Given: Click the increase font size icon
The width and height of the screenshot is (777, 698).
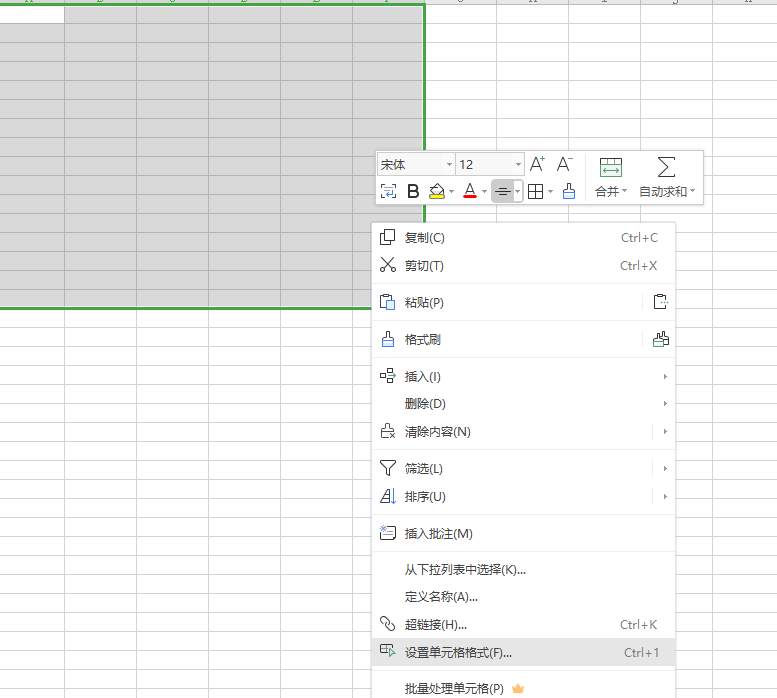Looking at the screenshot, I should [x=537, y=165].
